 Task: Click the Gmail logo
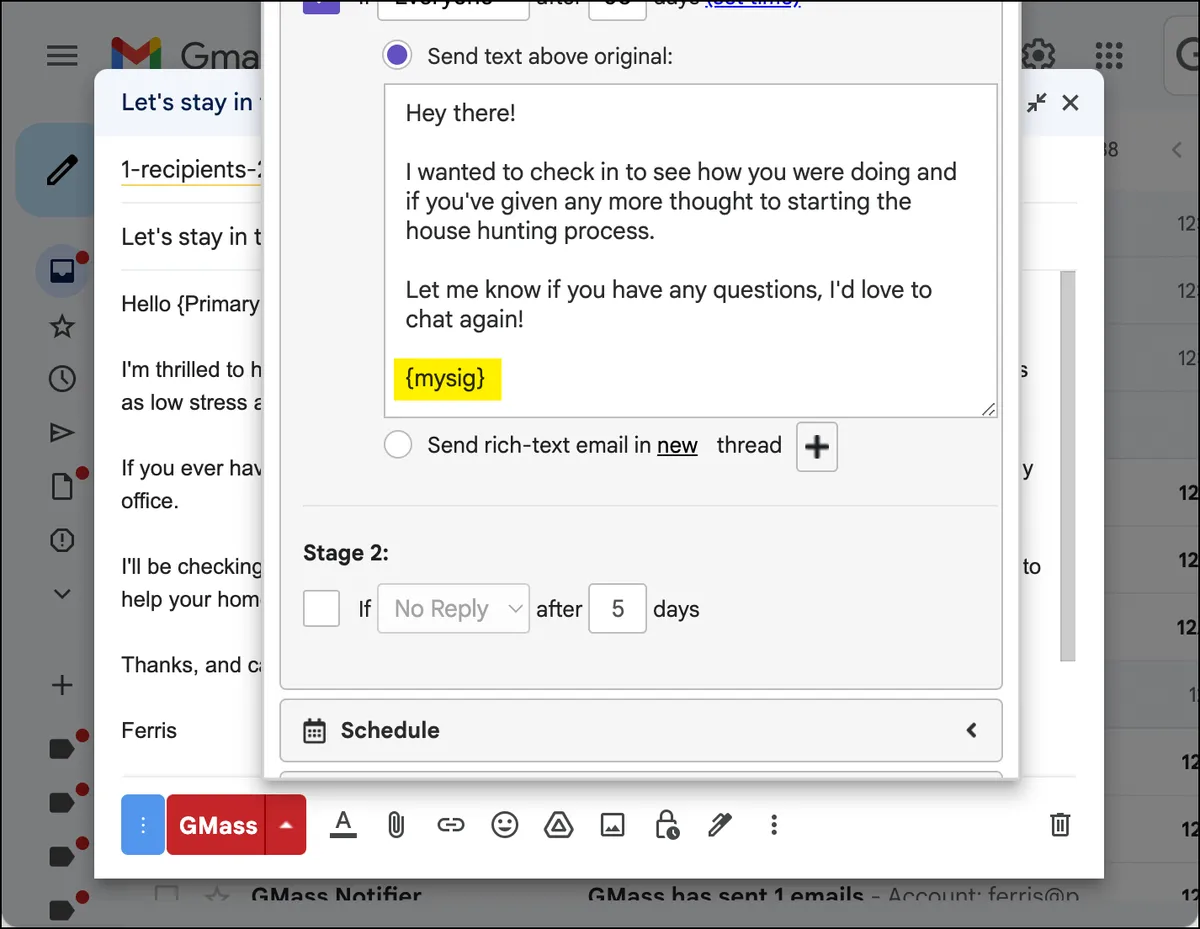[x=137, y=55]
